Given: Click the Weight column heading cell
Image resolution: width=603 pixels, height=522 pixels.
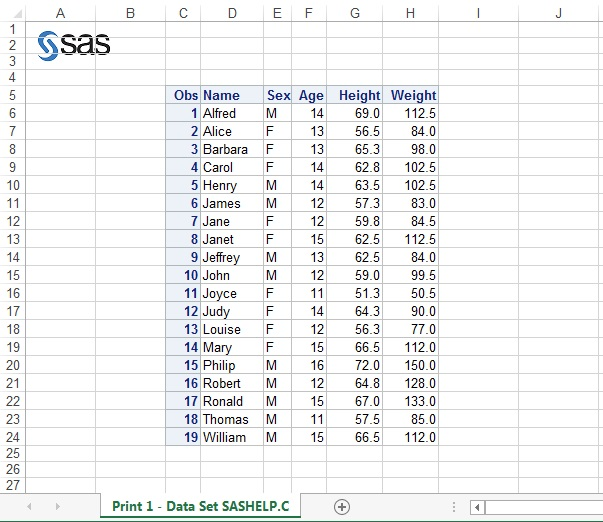Looking at the screenshot, I should pos(411,96).
